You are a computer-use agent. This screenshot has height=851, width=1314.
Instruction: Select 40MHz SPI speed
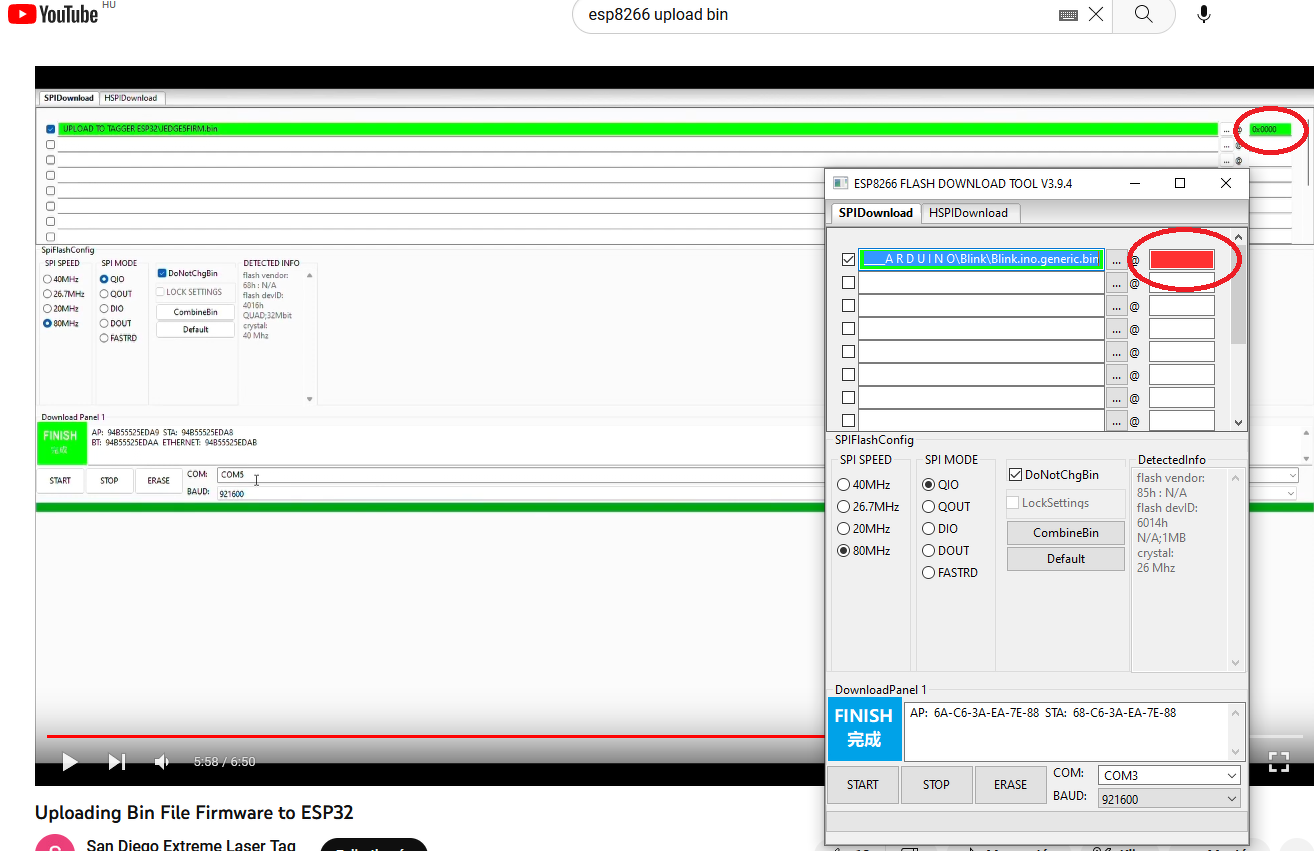click(864, 485)
